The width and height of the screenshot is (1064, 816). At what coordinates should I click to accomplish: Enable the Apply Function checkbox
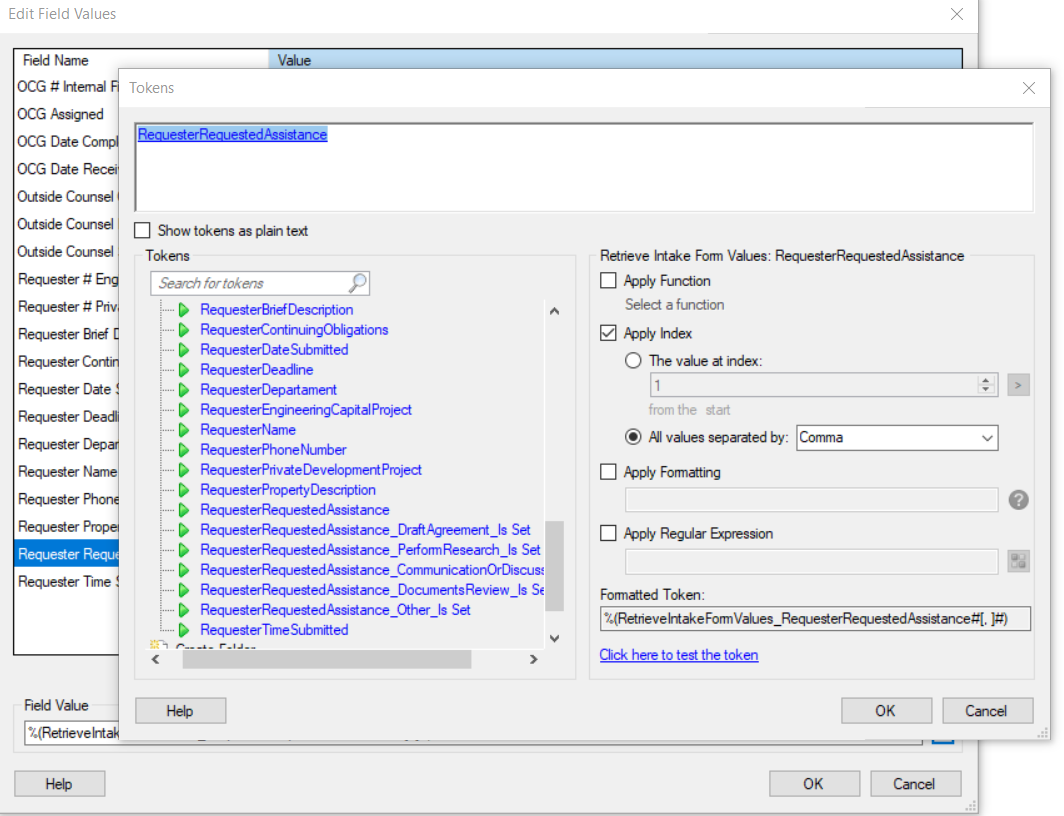(x=608, y=281)
